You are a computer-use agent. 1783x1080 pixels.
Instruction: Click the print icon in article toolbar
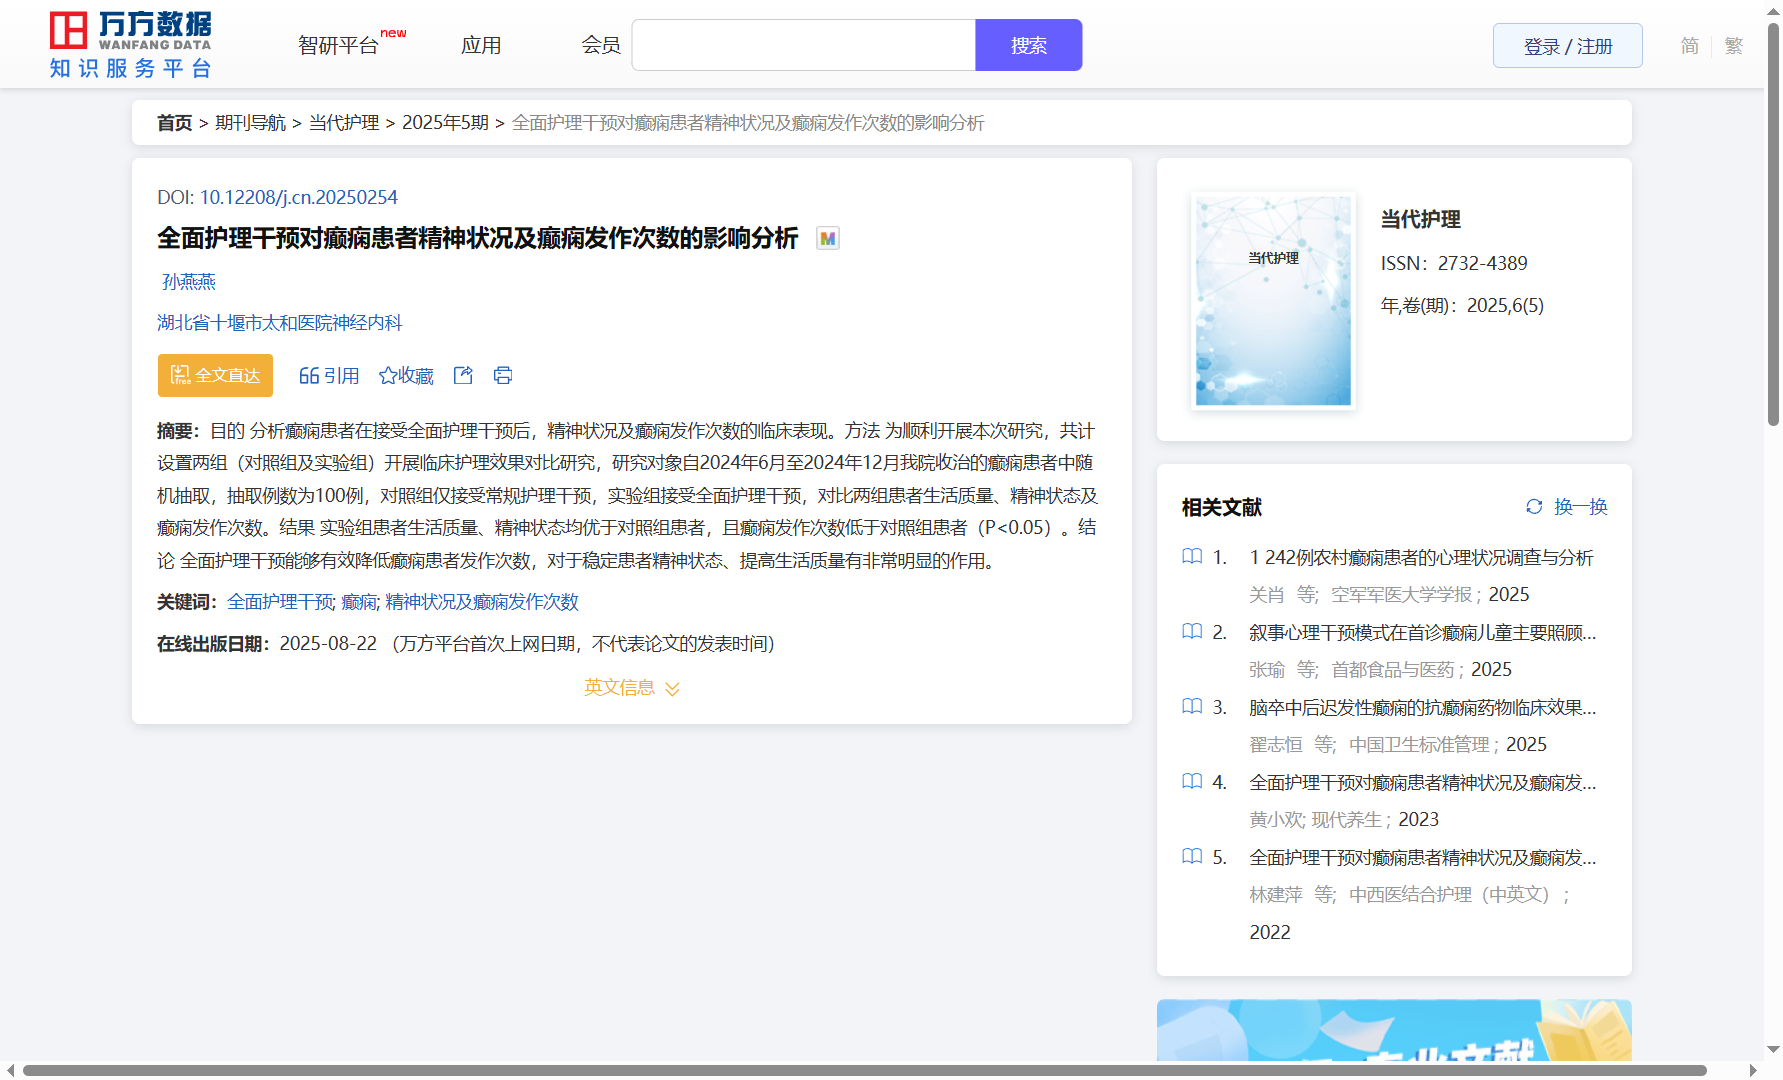click(503, 375)
